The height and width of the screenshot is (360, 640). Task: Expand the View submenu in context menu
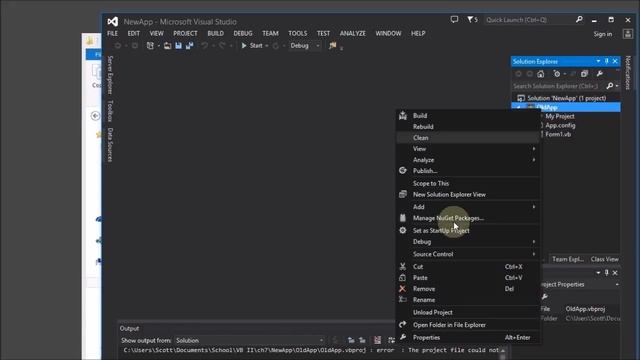(468, 149)
